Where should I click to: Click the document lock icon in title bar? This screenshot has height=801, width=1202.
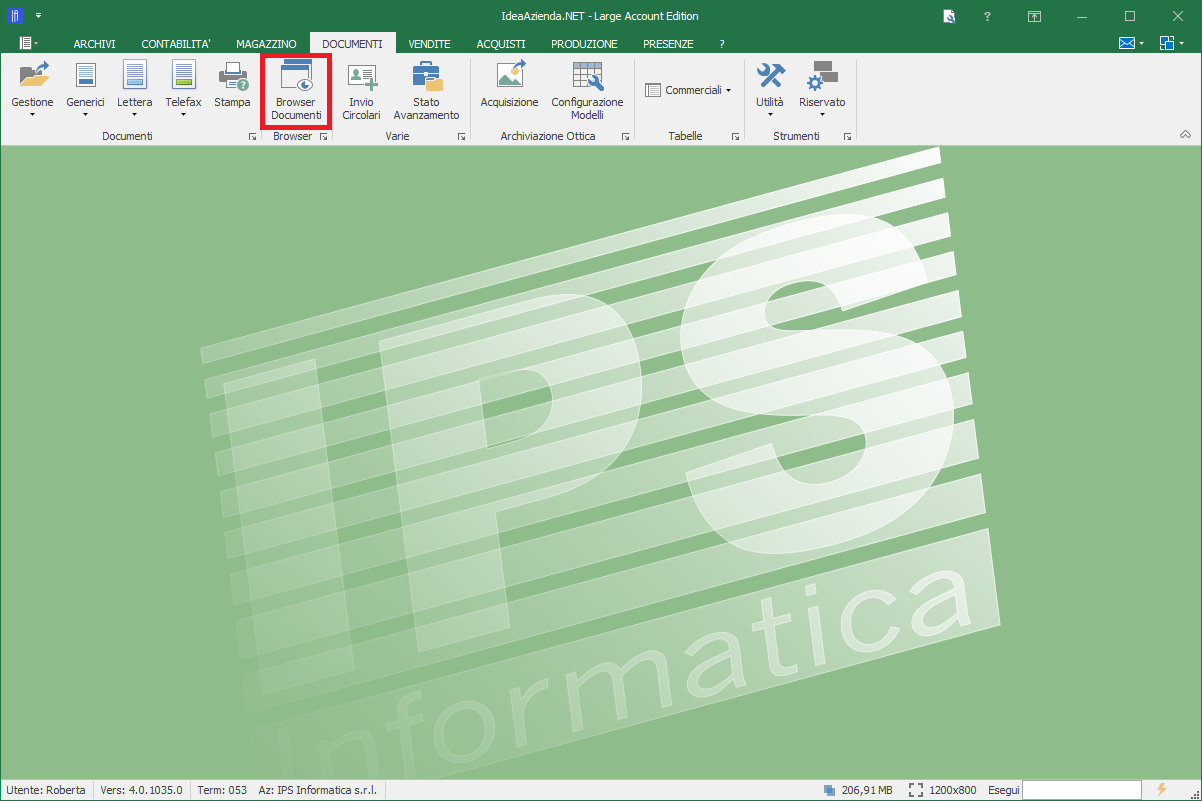tap(949, 16)
